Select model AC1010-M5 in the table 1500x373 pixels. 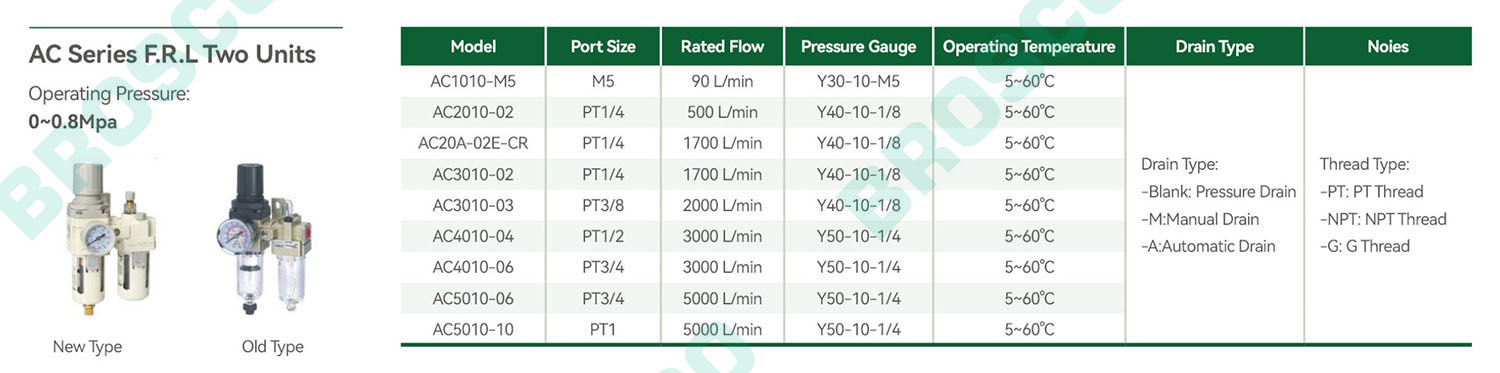pyautogui.click(x=473, y=81)
